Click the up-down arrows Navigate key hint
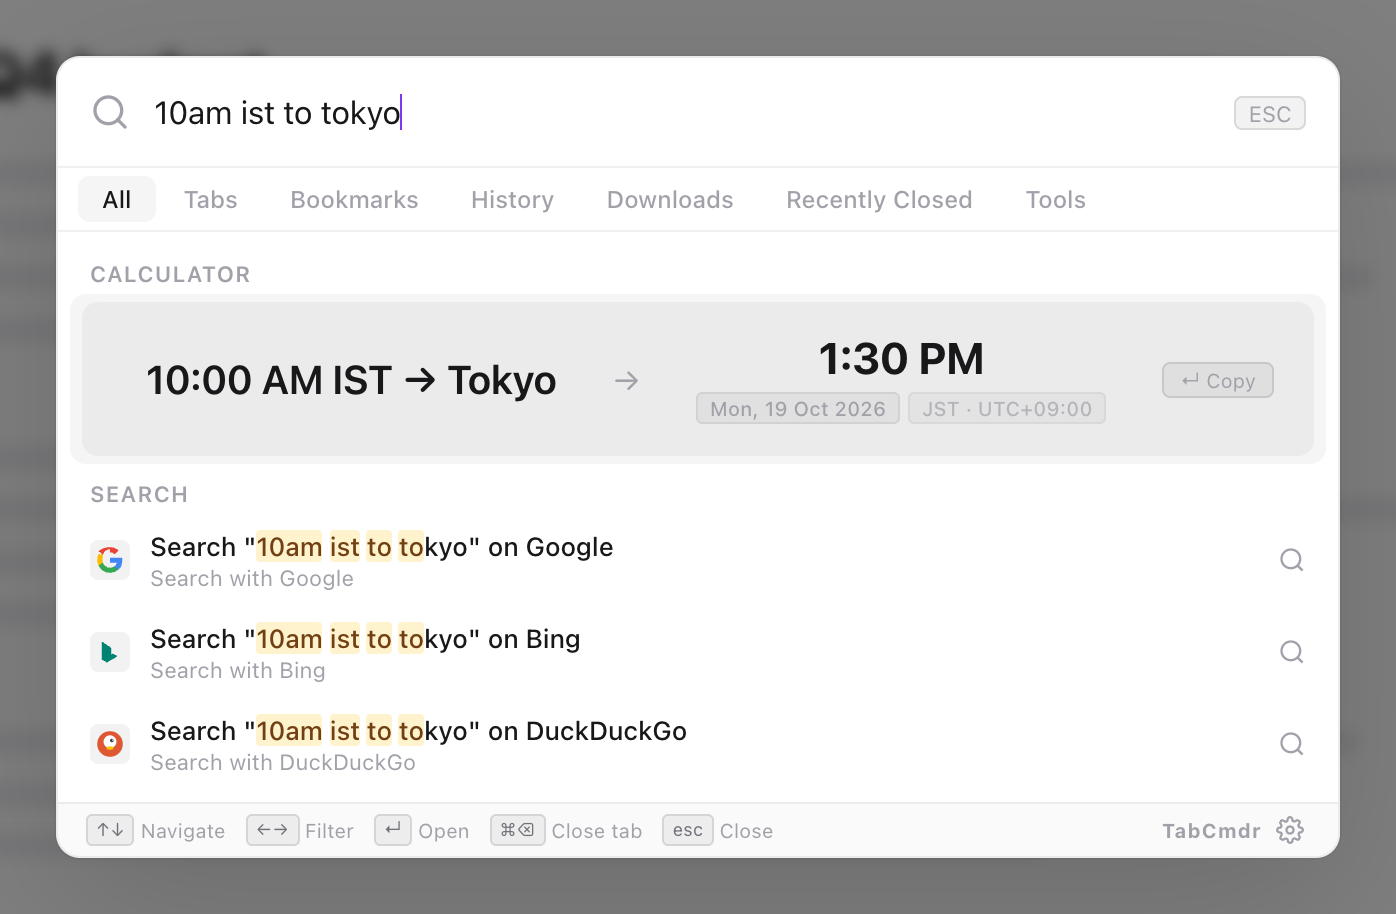1396x914 pixels. point(110,830)
